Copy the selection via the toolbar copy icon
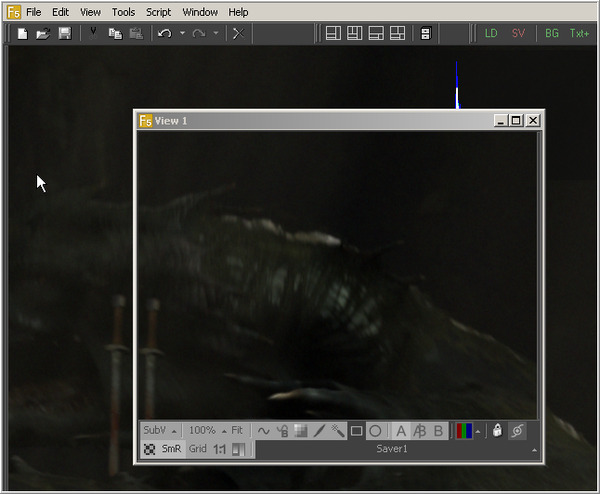The image size is (600, 494). (x=115, y=34)
